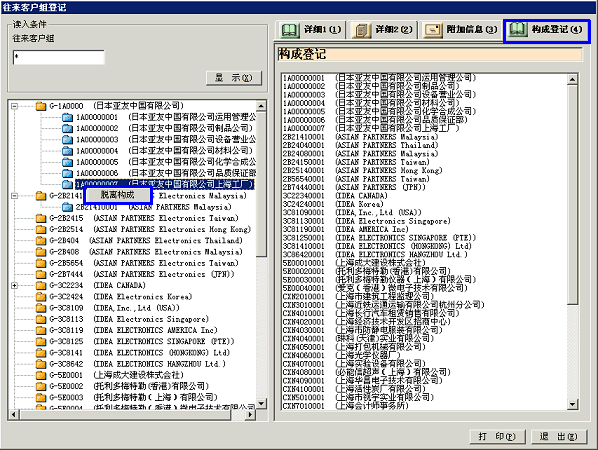Click the 显示 button

pyautogui.click(x=234, y=78)
